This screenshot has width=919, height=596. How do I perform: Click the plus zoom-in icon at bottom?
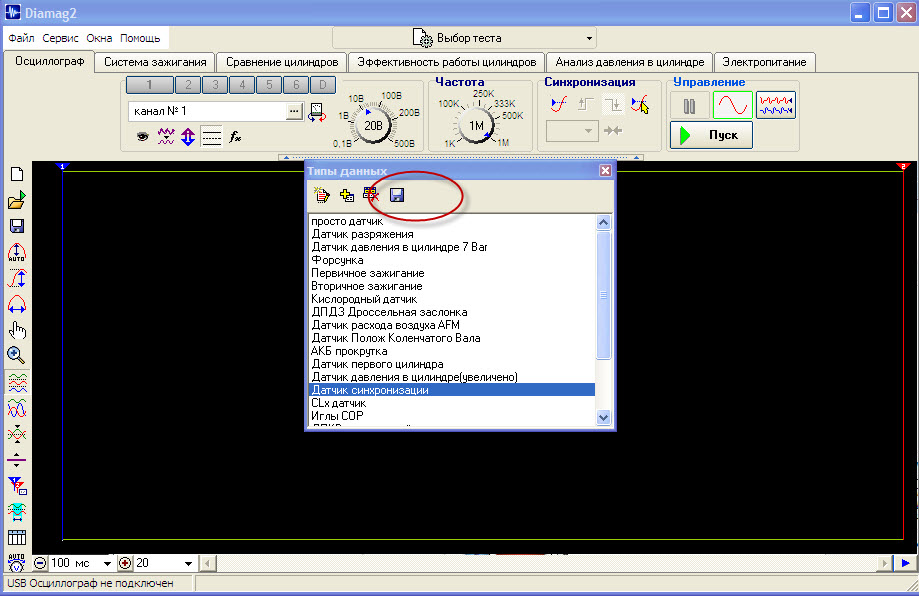[125, 563]
